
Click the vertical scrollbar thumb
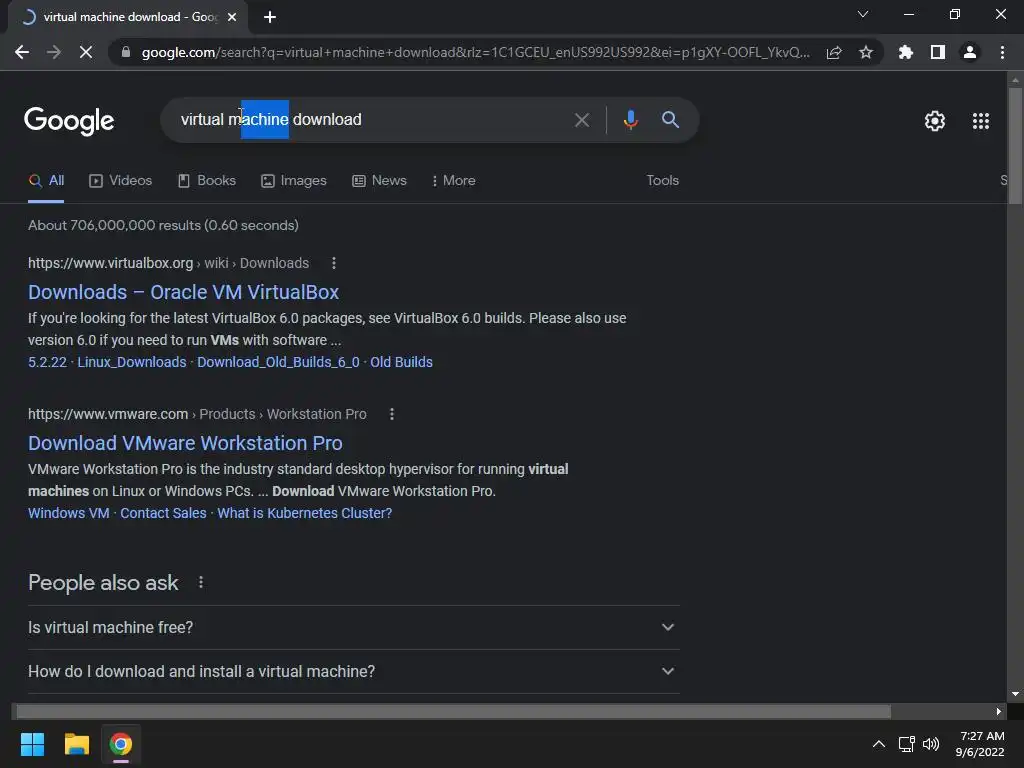(x=1015, y=146)
